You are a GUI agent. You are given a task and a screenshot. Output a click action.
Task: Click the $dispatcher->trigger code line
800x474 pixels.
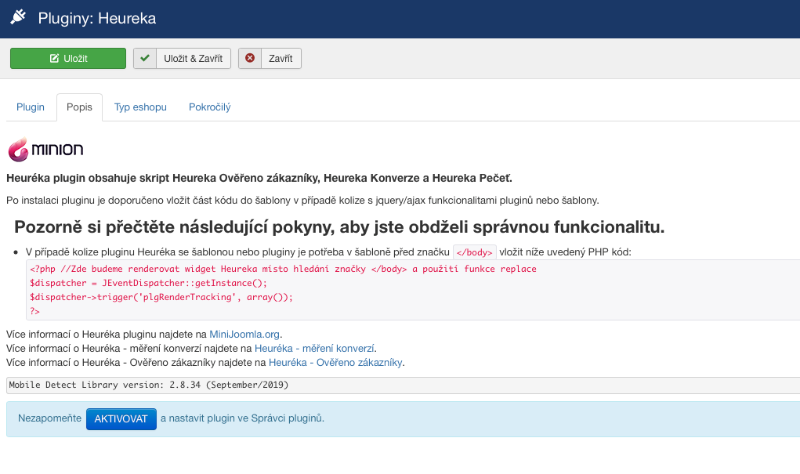coord(162,297)
